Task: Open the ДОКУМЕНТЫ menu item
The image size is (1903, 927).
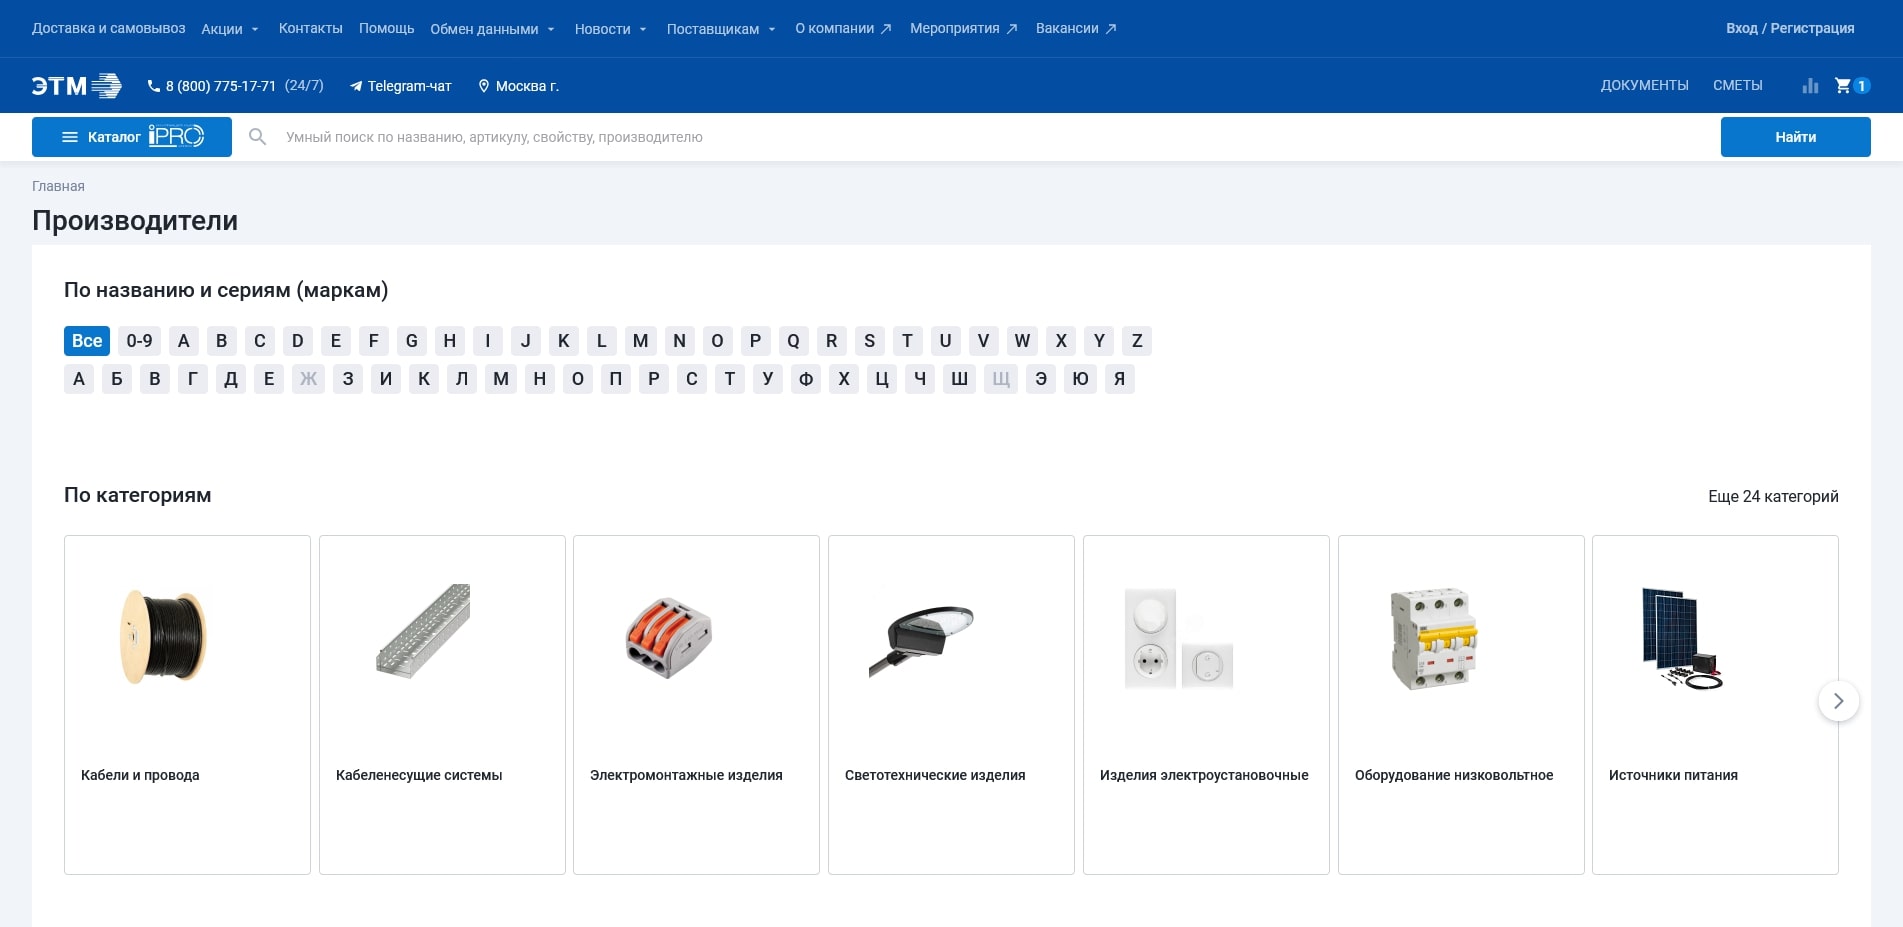Action: pos(1644,86)
